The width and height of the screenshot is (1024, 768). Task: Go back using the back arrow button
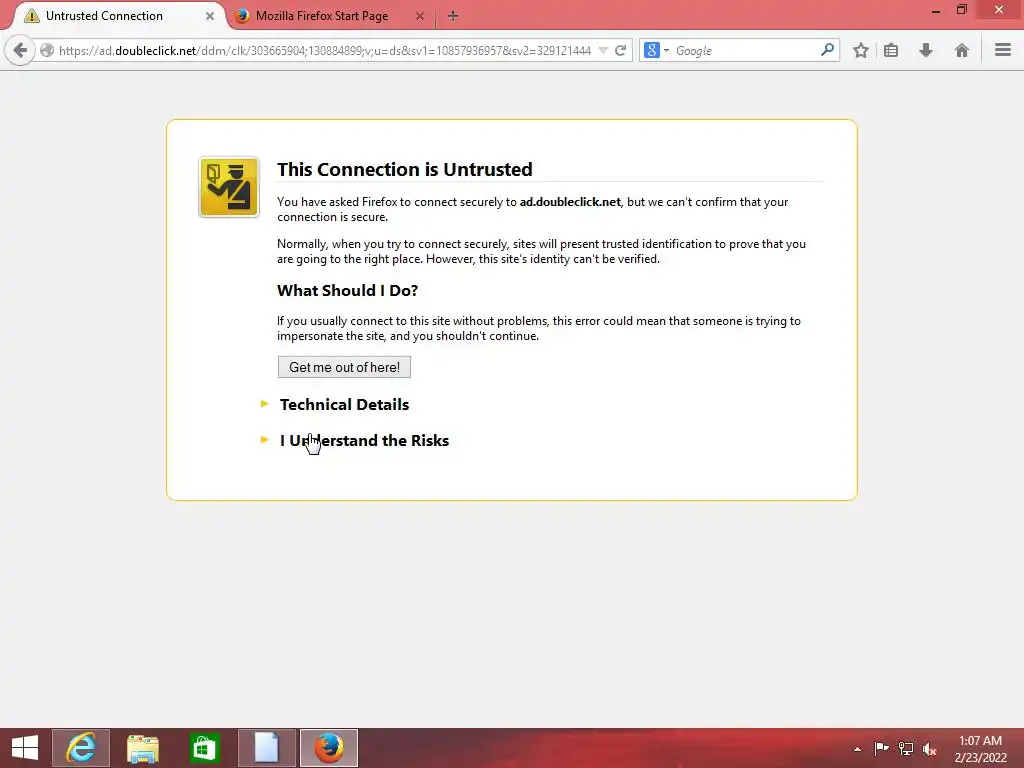tap(20, 50)
